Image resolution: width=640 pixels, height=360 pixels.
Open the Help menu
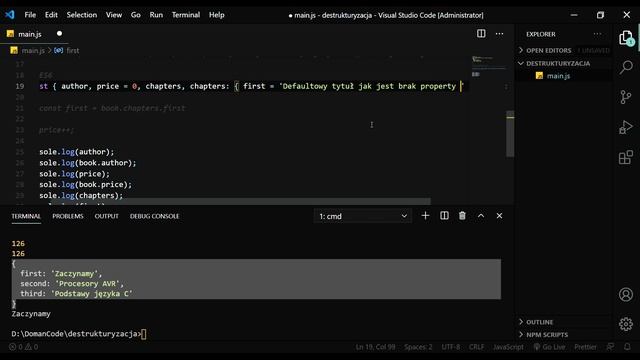tap(217, 15)
